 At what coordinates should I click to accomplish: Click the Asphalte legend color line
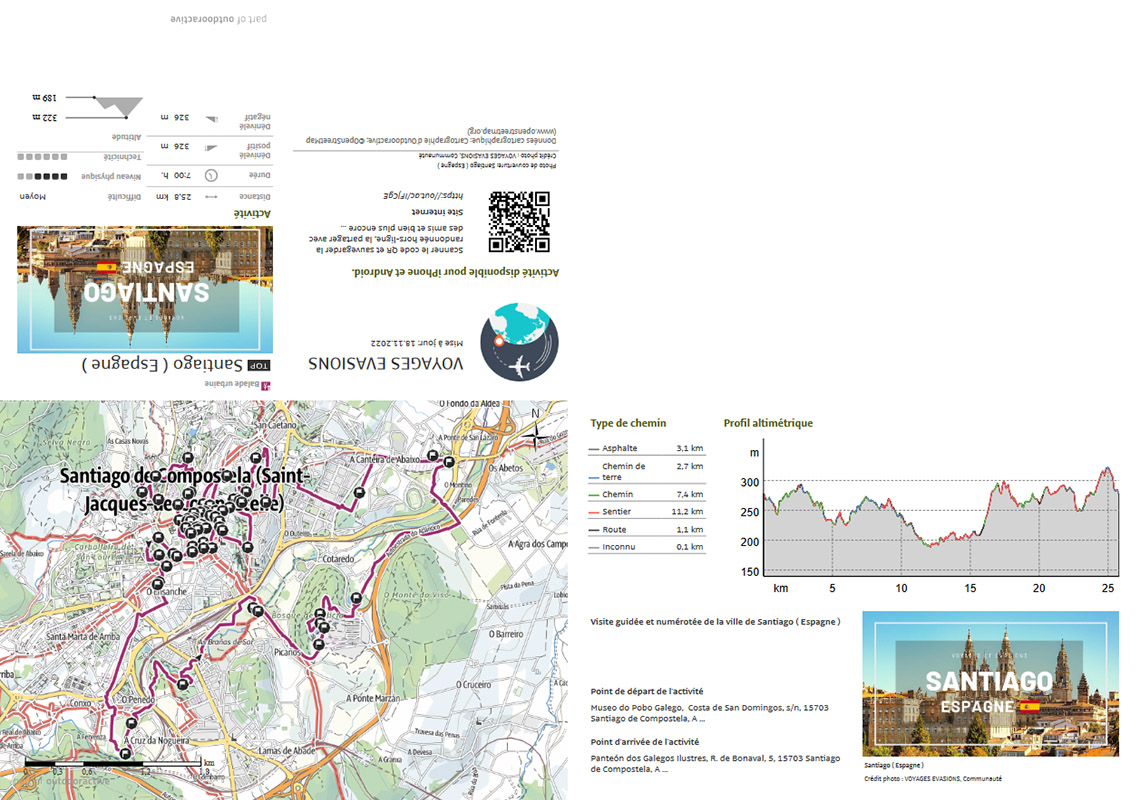coord(594,449)
